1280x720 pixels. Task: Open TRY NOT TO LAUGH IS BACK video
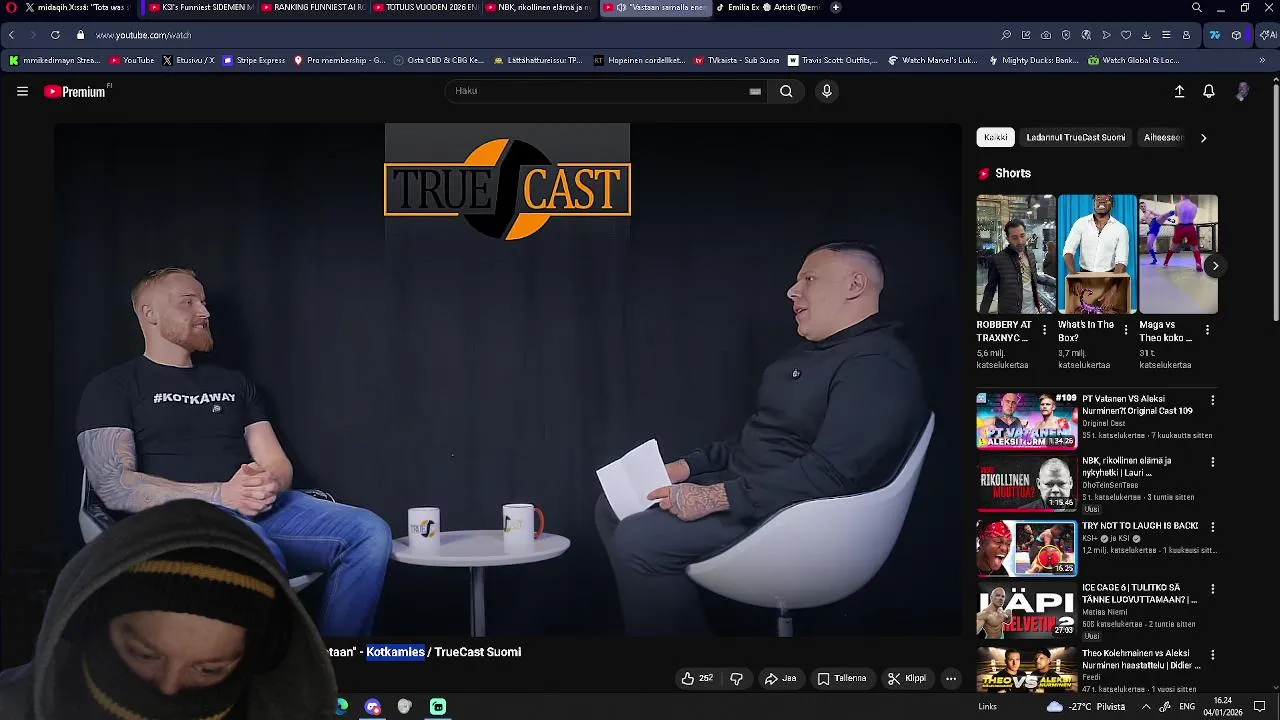point(1027,548)
